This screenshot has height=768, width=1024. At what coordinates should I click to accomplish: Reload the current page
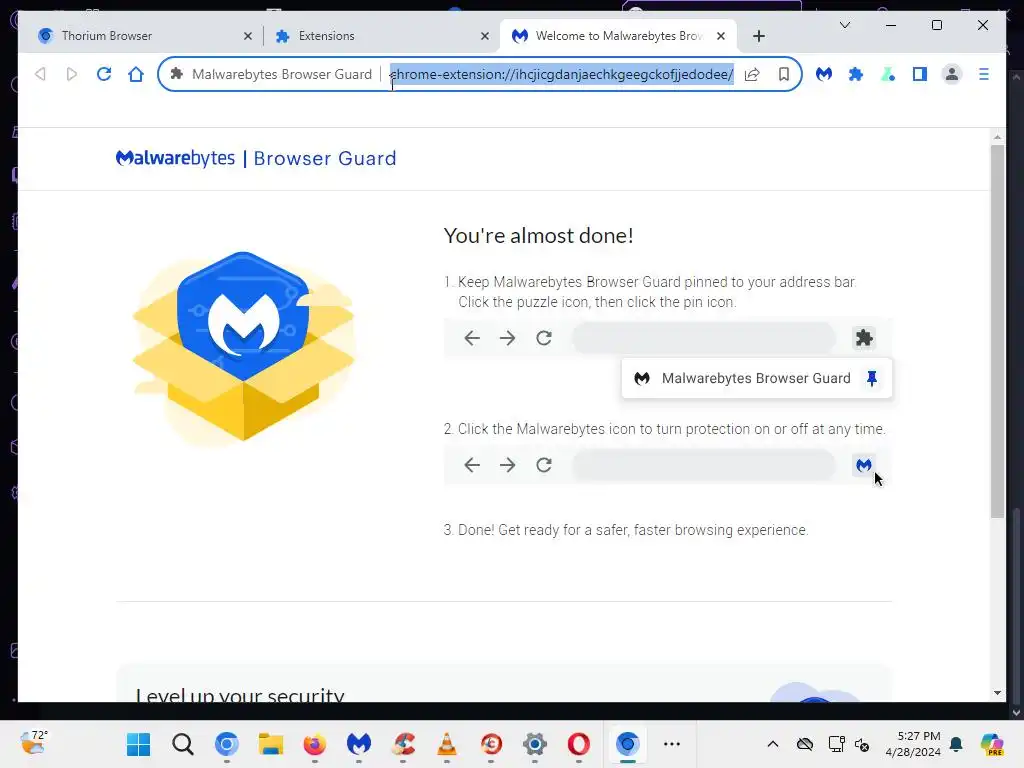104,74
